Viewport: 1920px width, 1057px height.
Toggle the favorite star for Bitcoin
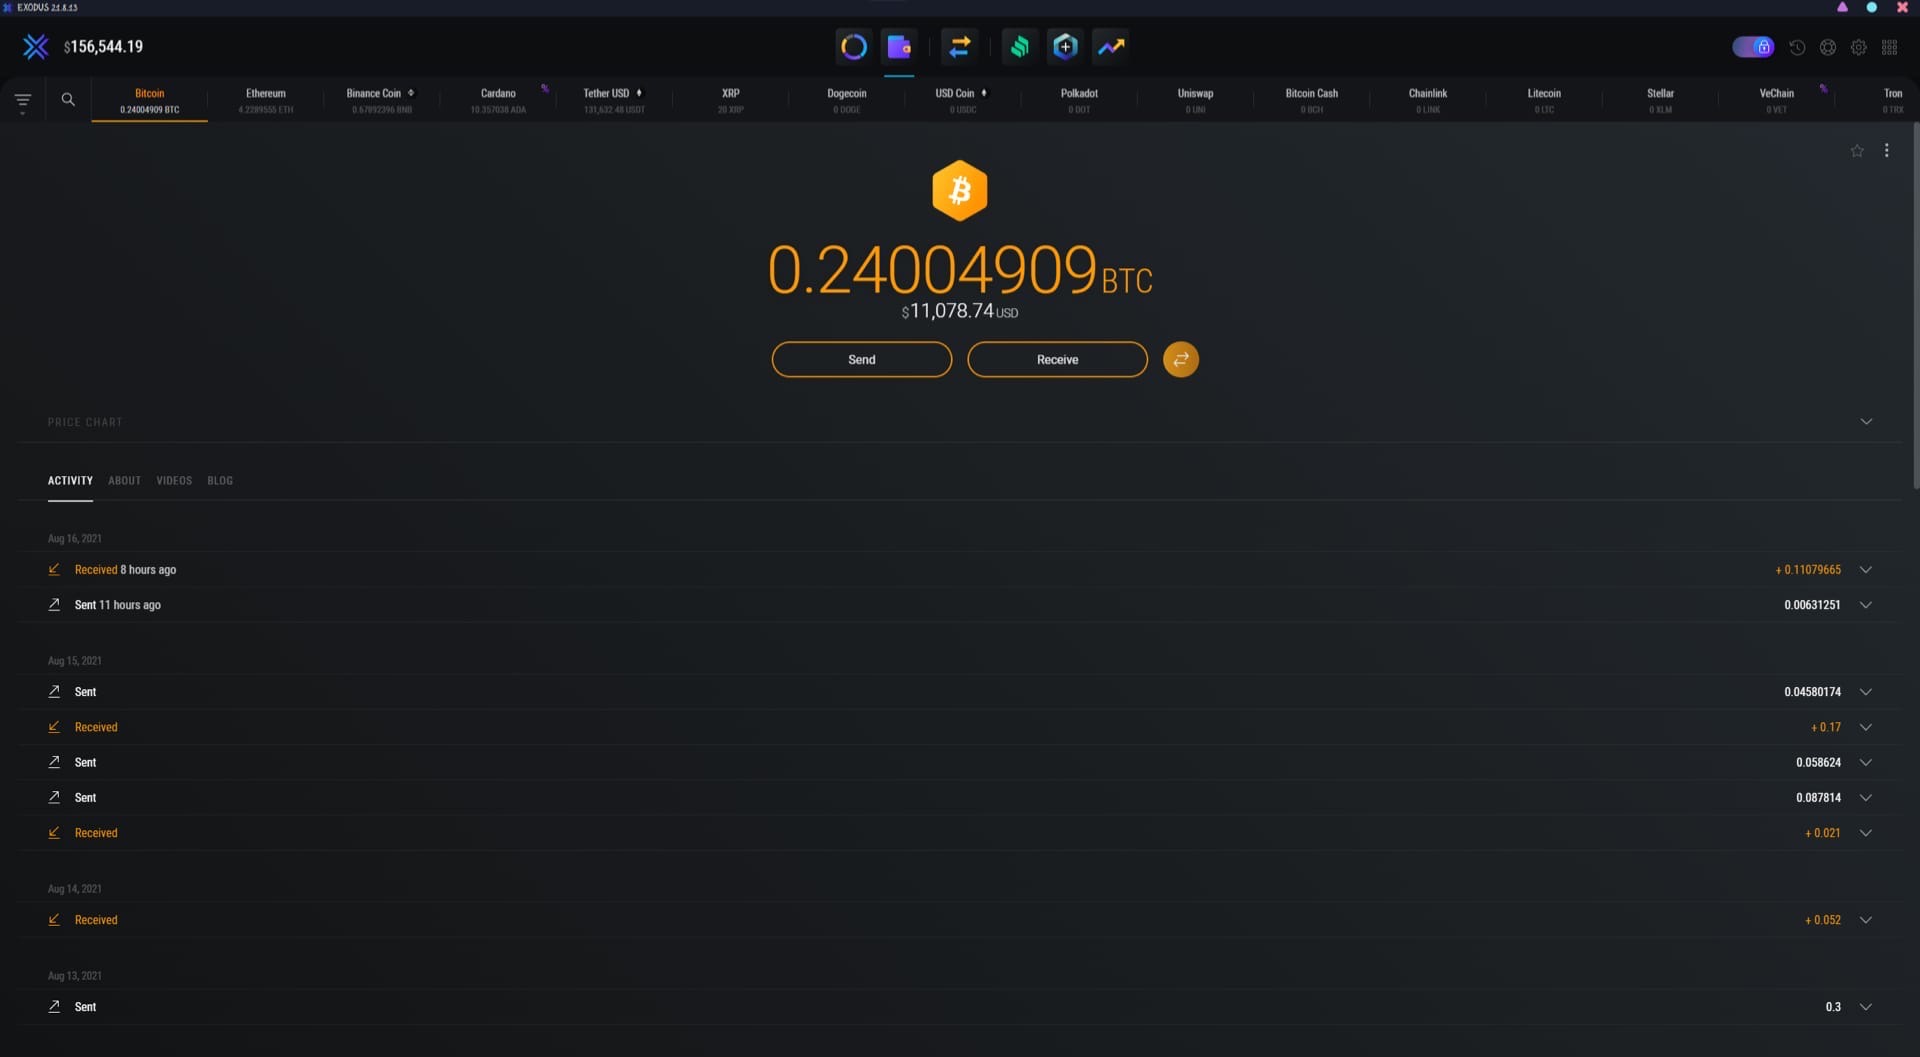coord(1857,151)
